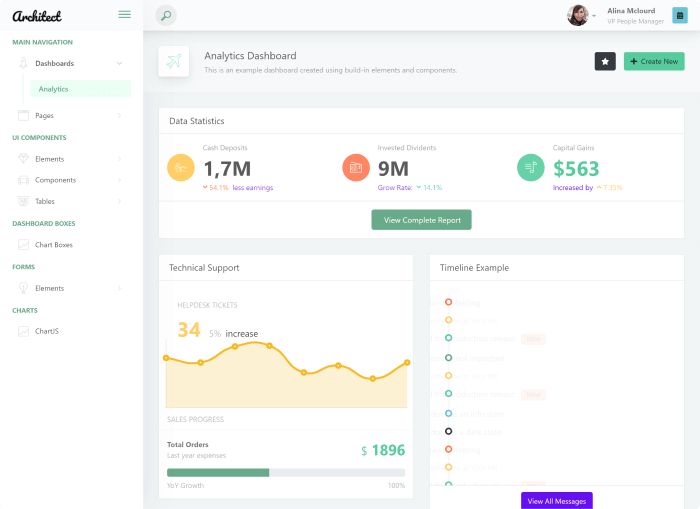
Task: Click the Data Statistics card header
Action: (421, 121)
